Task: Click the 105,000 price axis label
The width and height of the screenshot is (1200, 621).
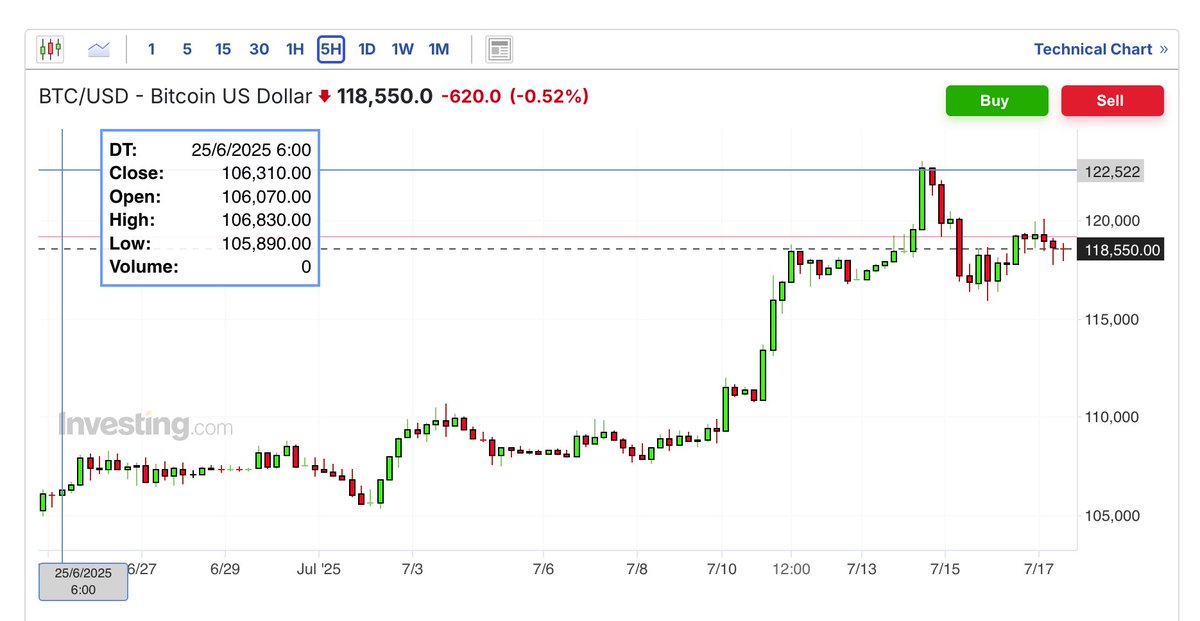Action: coord(1112,516)
